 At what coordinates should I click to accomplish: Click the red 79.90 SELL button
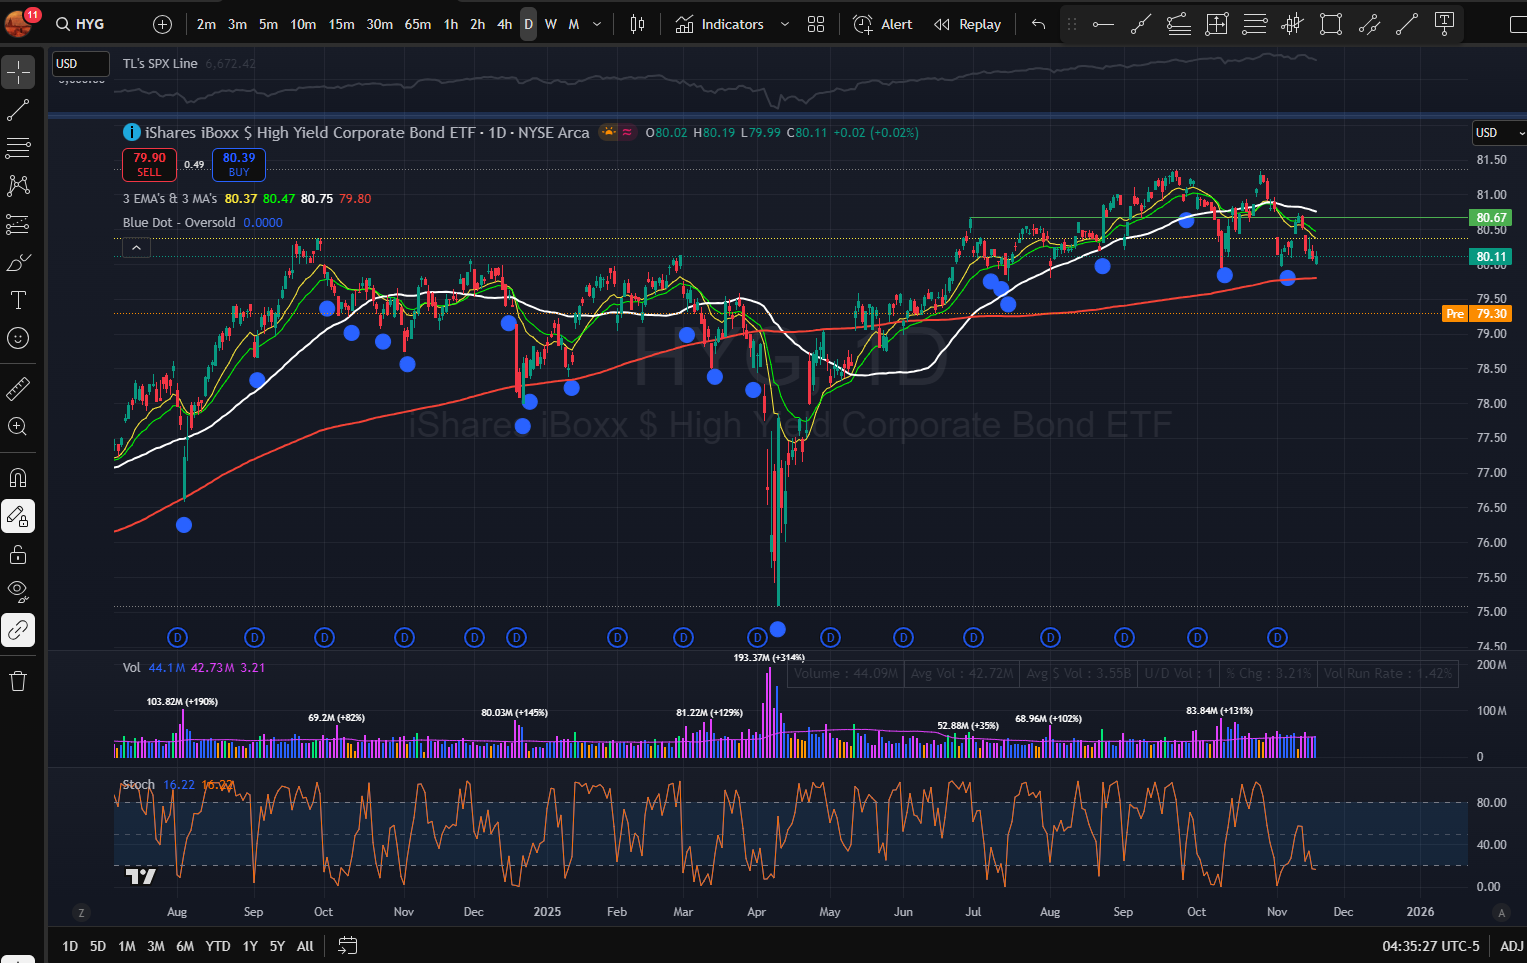pos(149,164)
